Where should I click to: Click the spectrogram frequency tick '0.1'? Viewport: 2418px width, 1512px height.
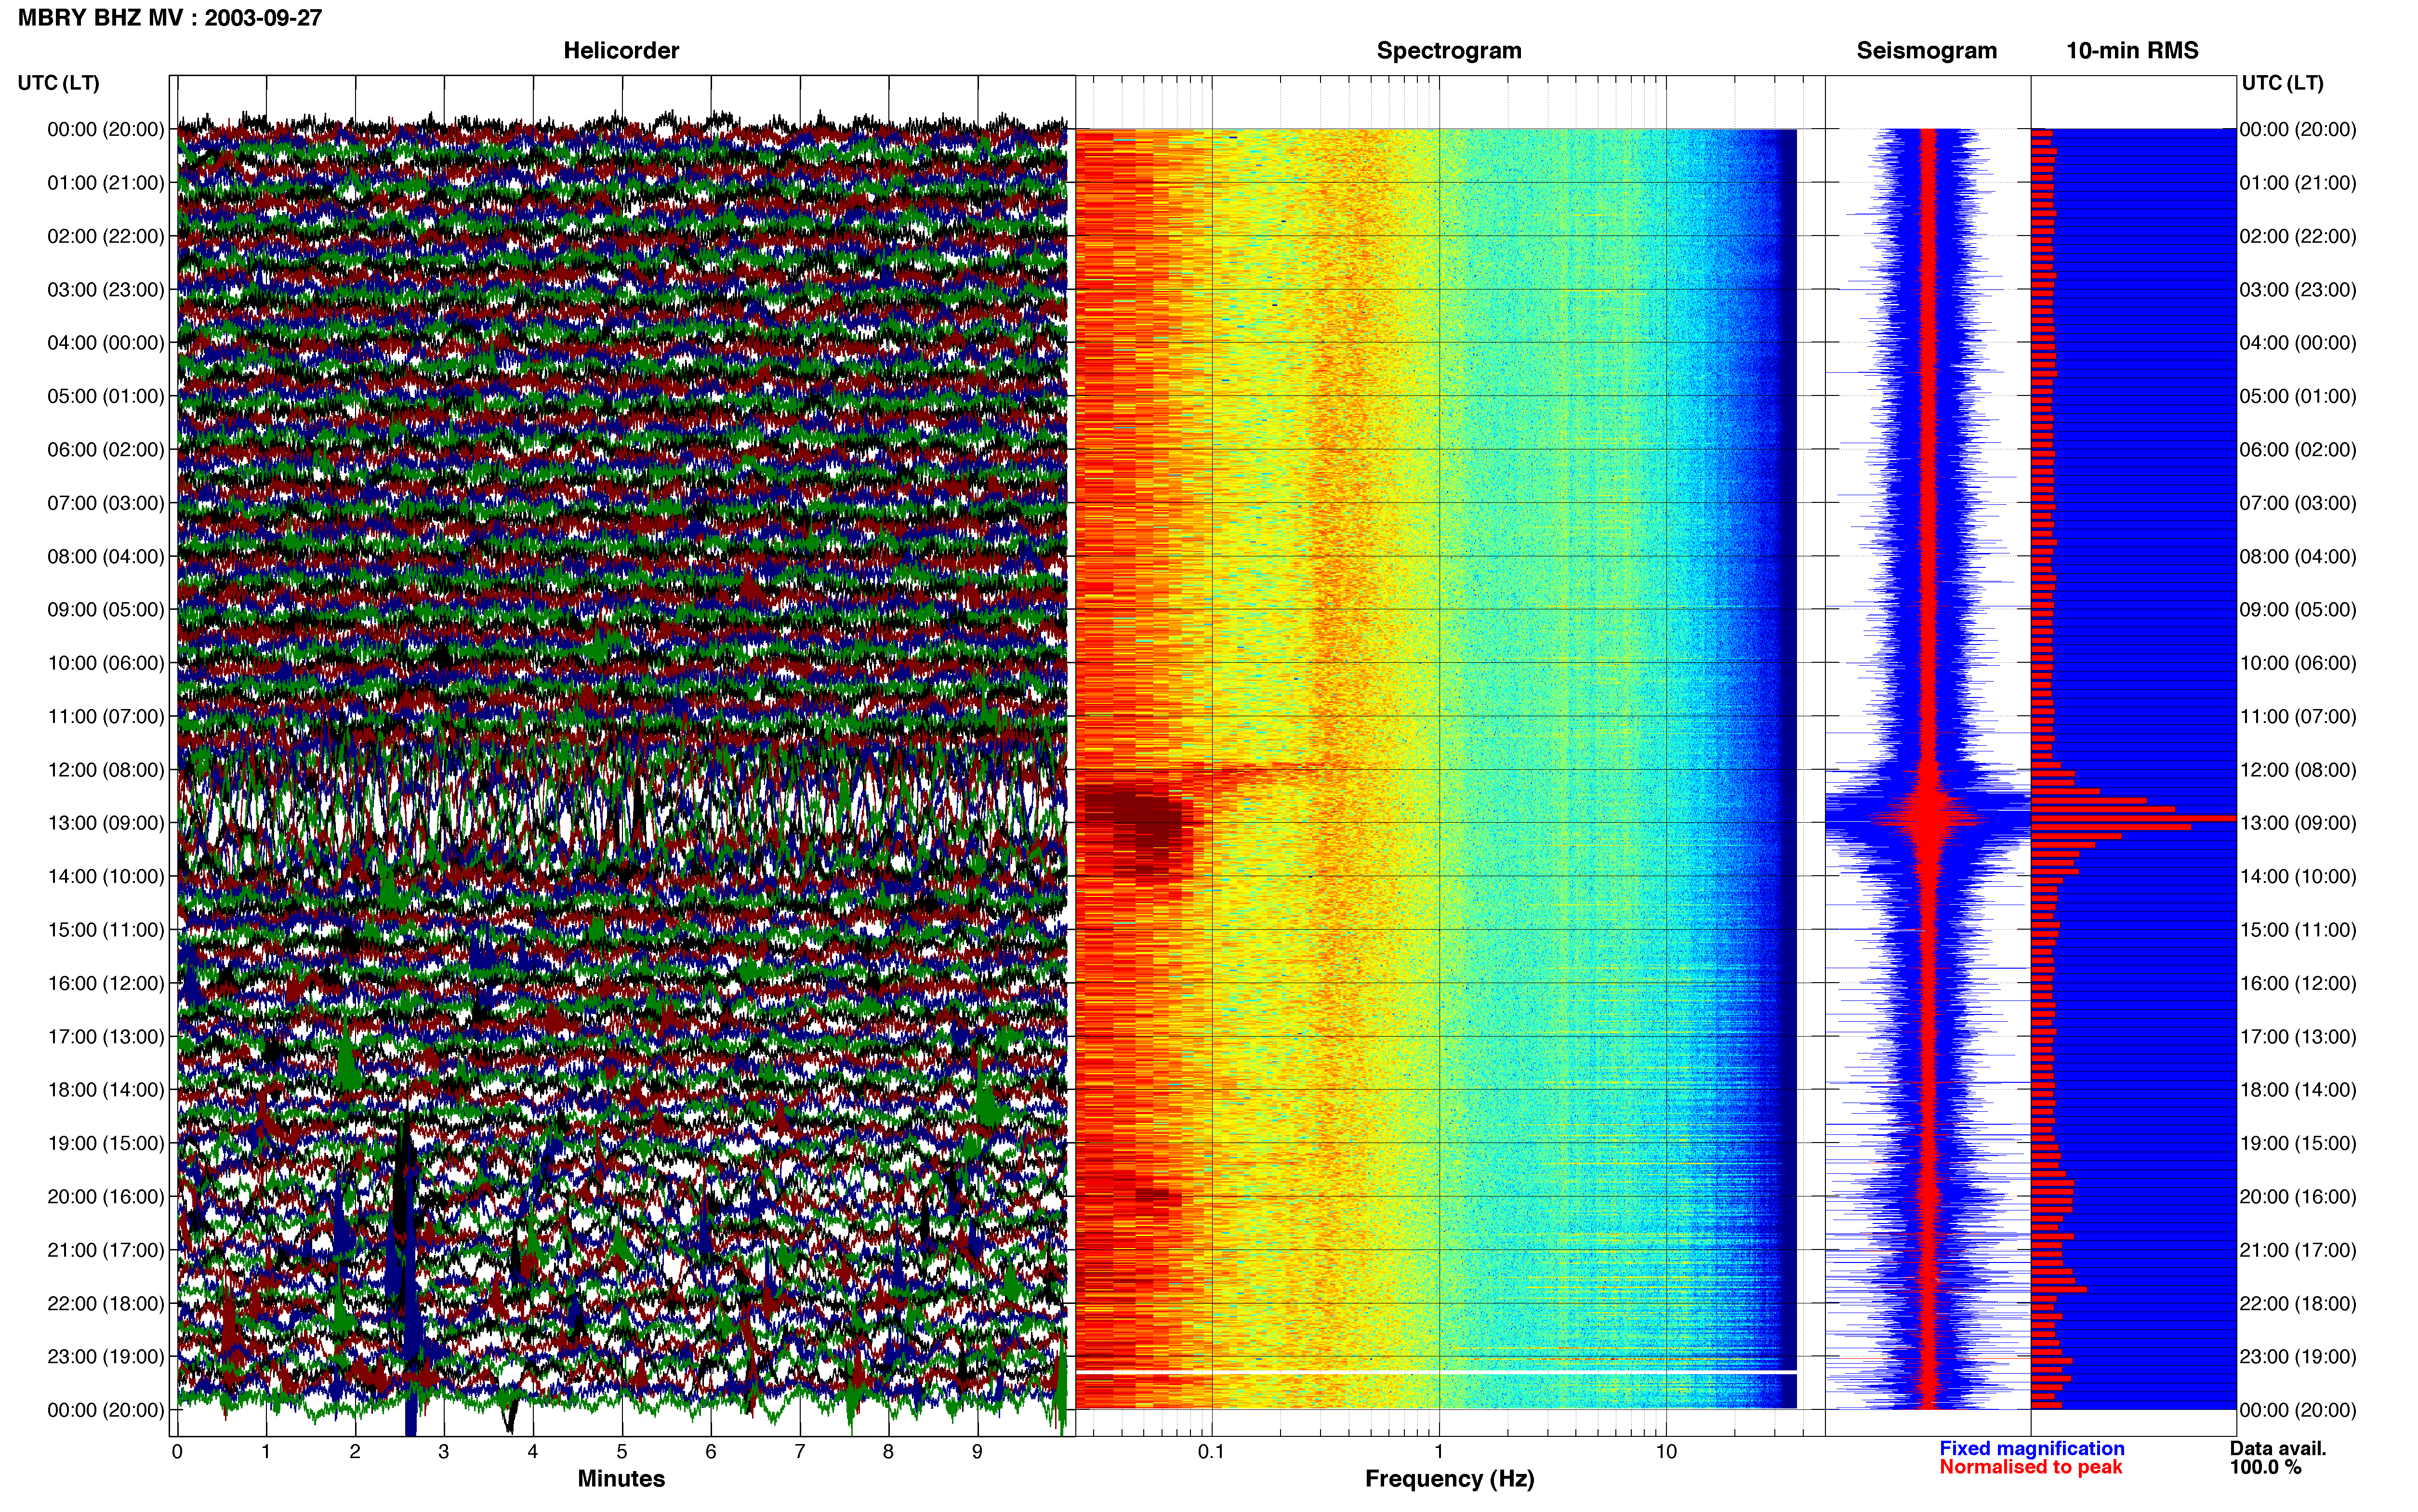pyautogui.click(x=1211, y=1452)
